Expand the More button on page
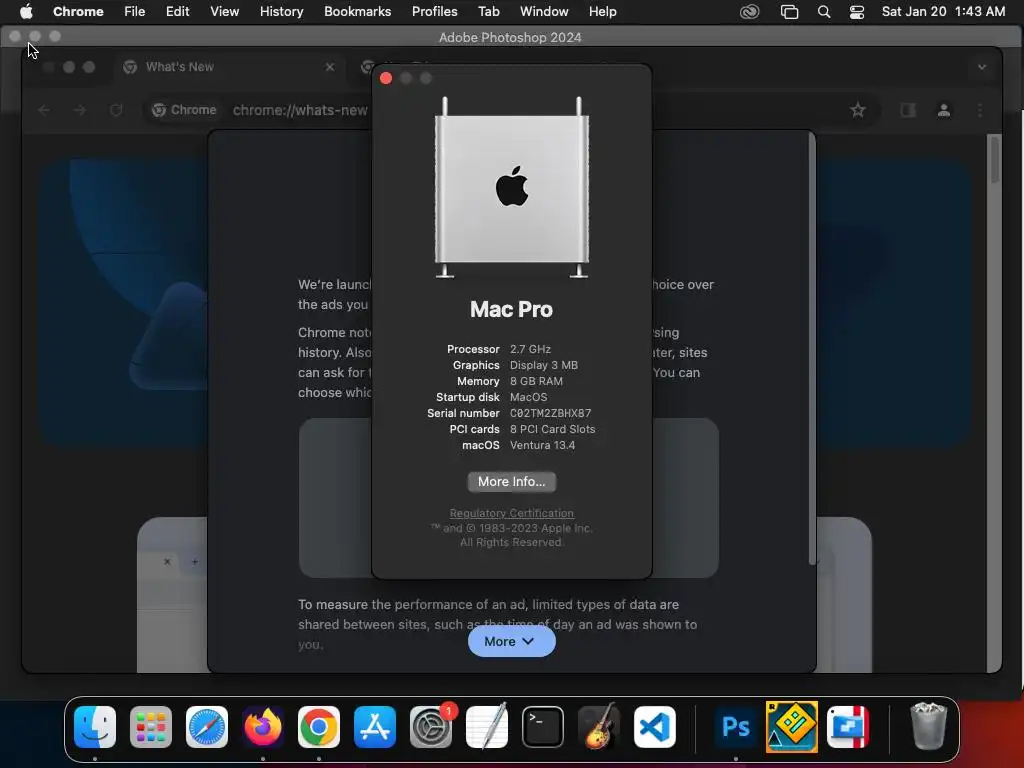This screenshot has height=768, width=1024. [511, 641]
